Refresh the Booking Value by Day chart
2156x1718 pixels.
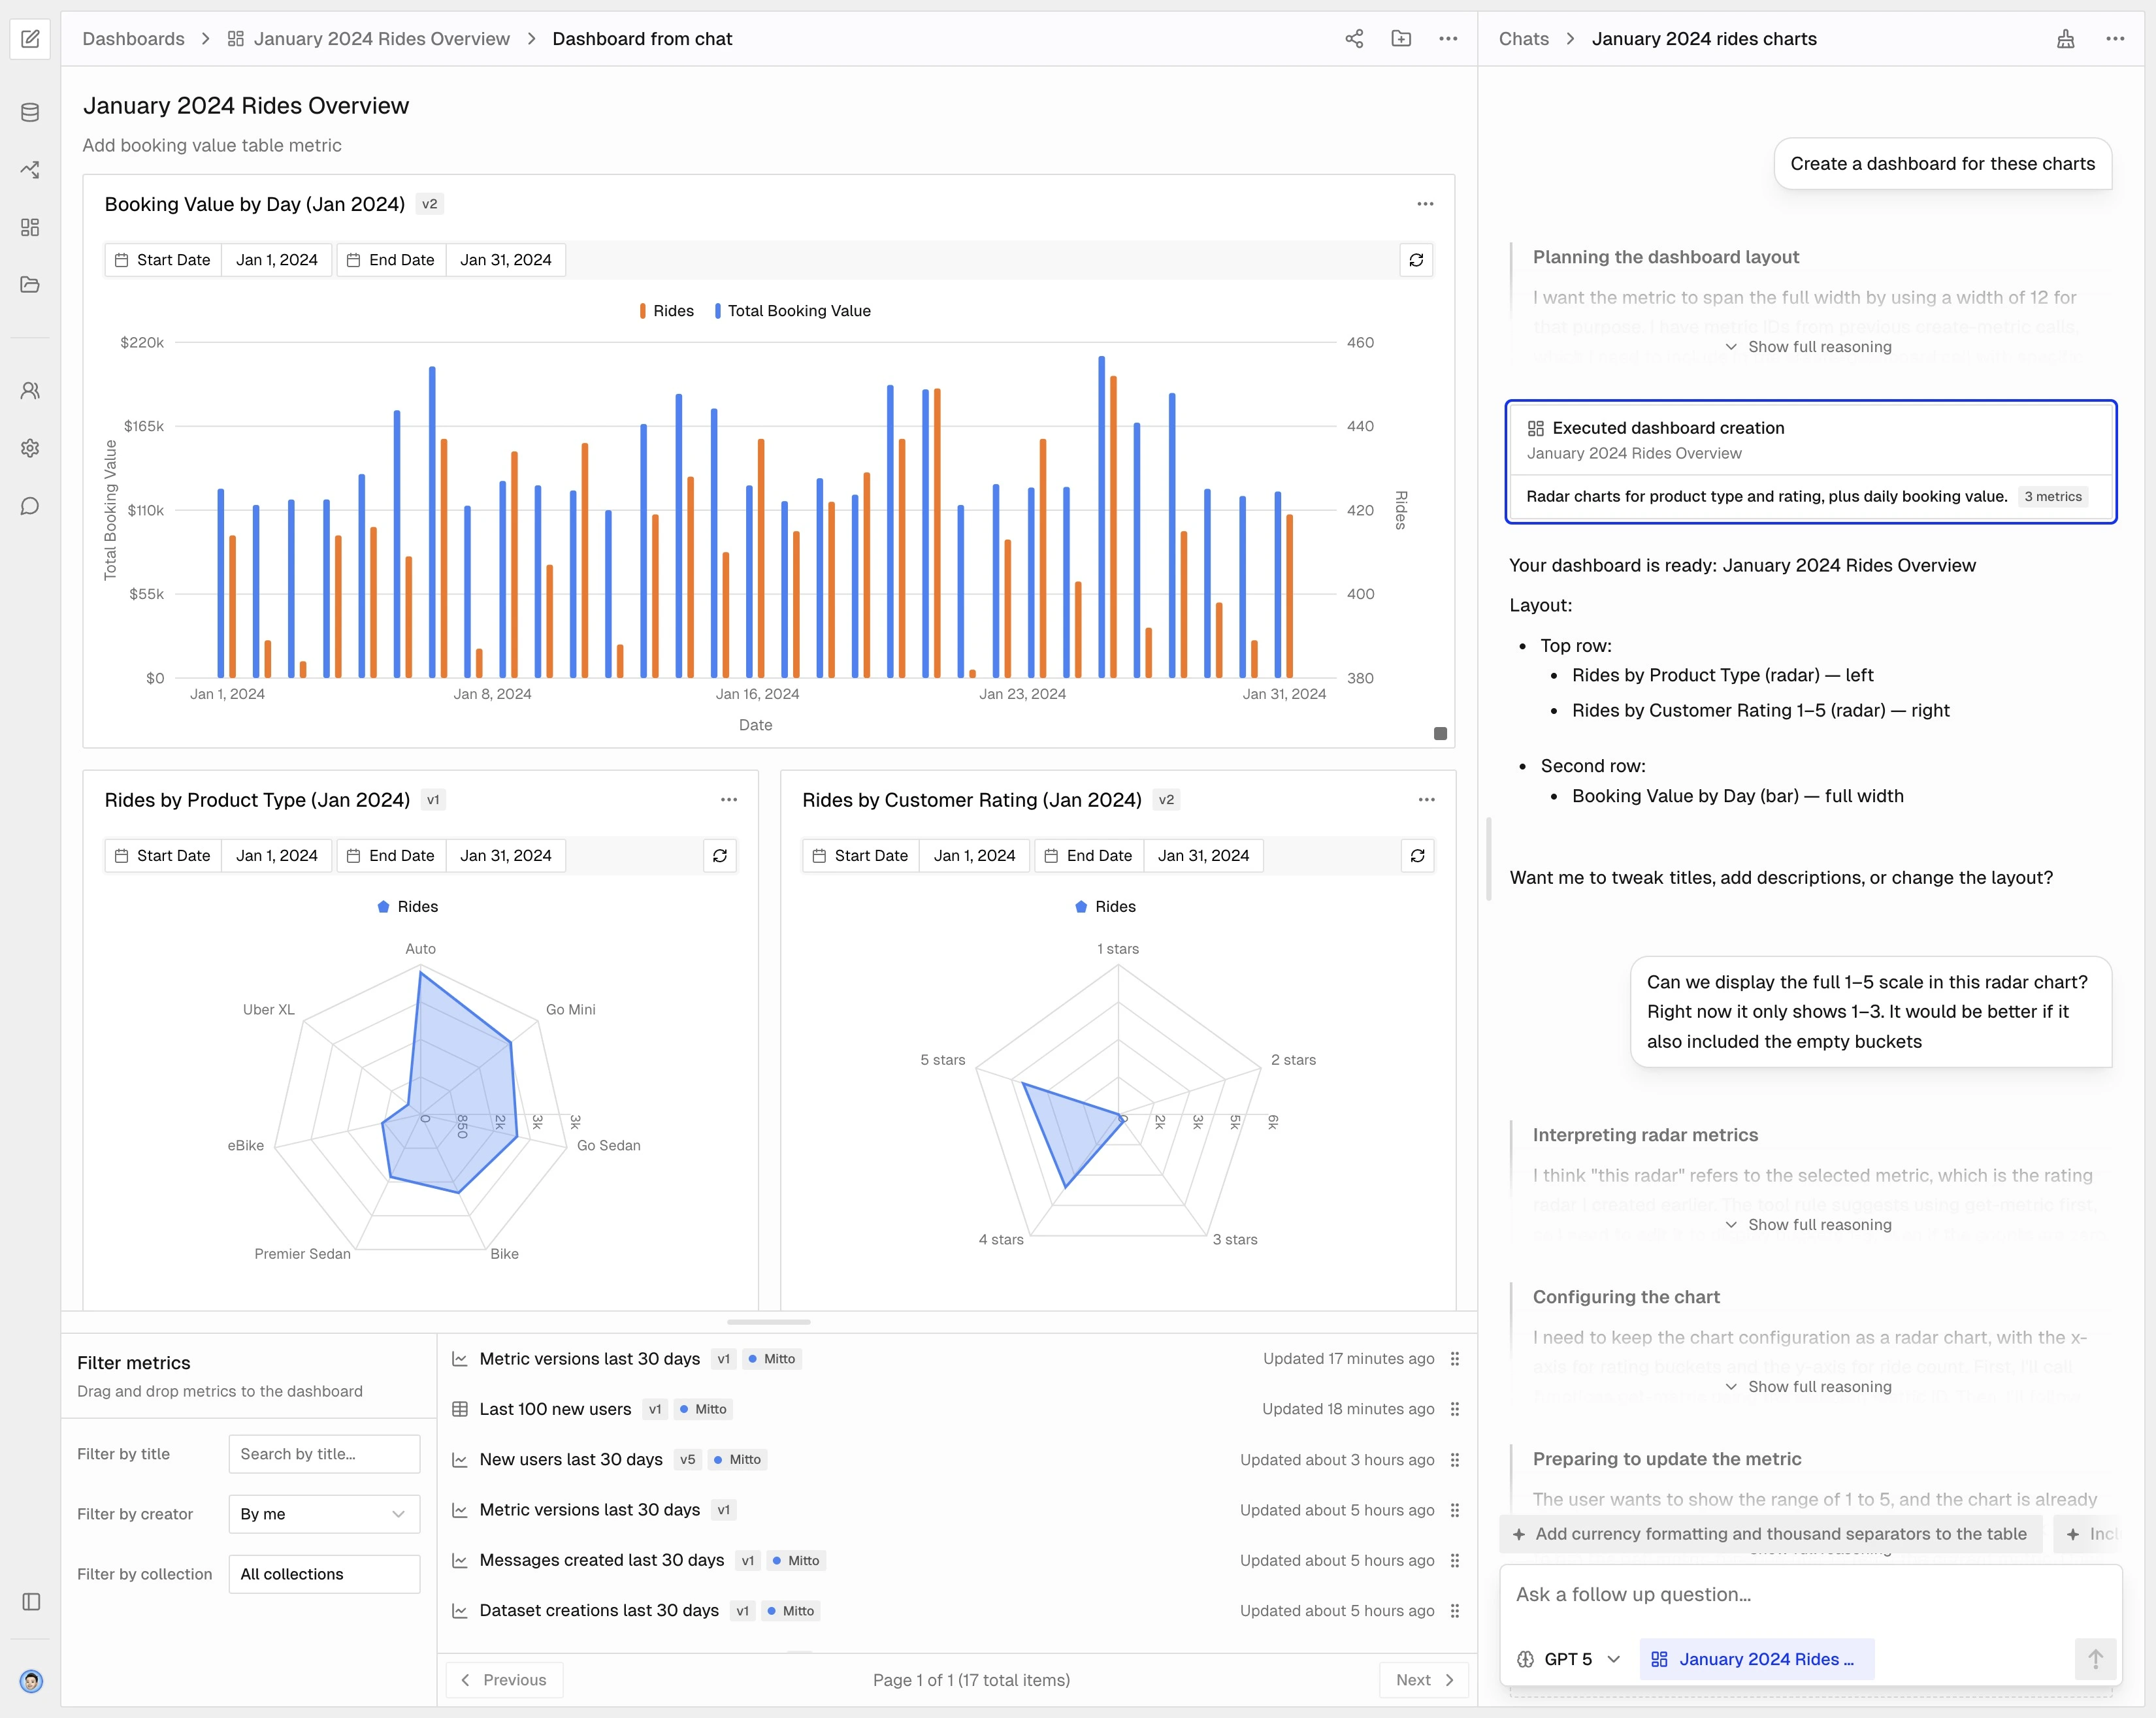tap(1416, 260)
